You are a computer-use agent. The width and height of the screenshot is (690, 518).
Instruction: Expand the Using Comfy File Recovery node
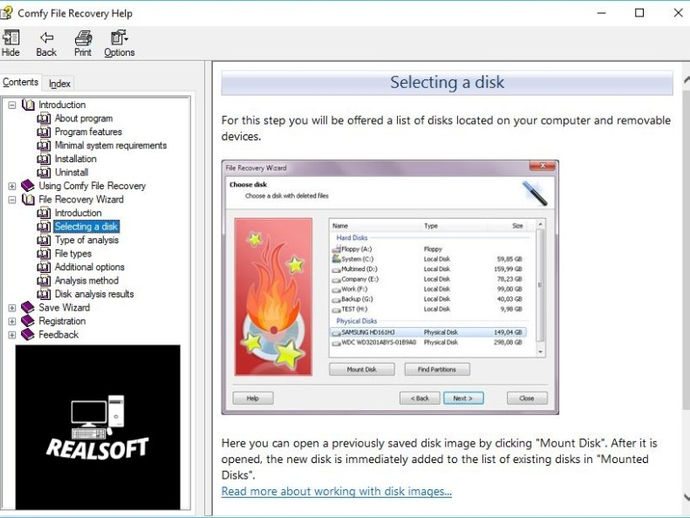tap(12, 186)
